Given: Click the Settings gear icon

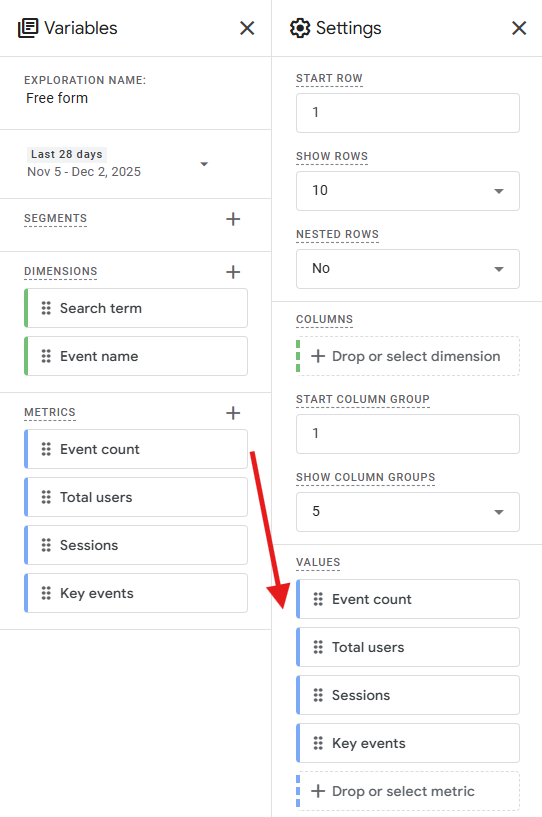Looking at the screenshot, I should point(300,28).
